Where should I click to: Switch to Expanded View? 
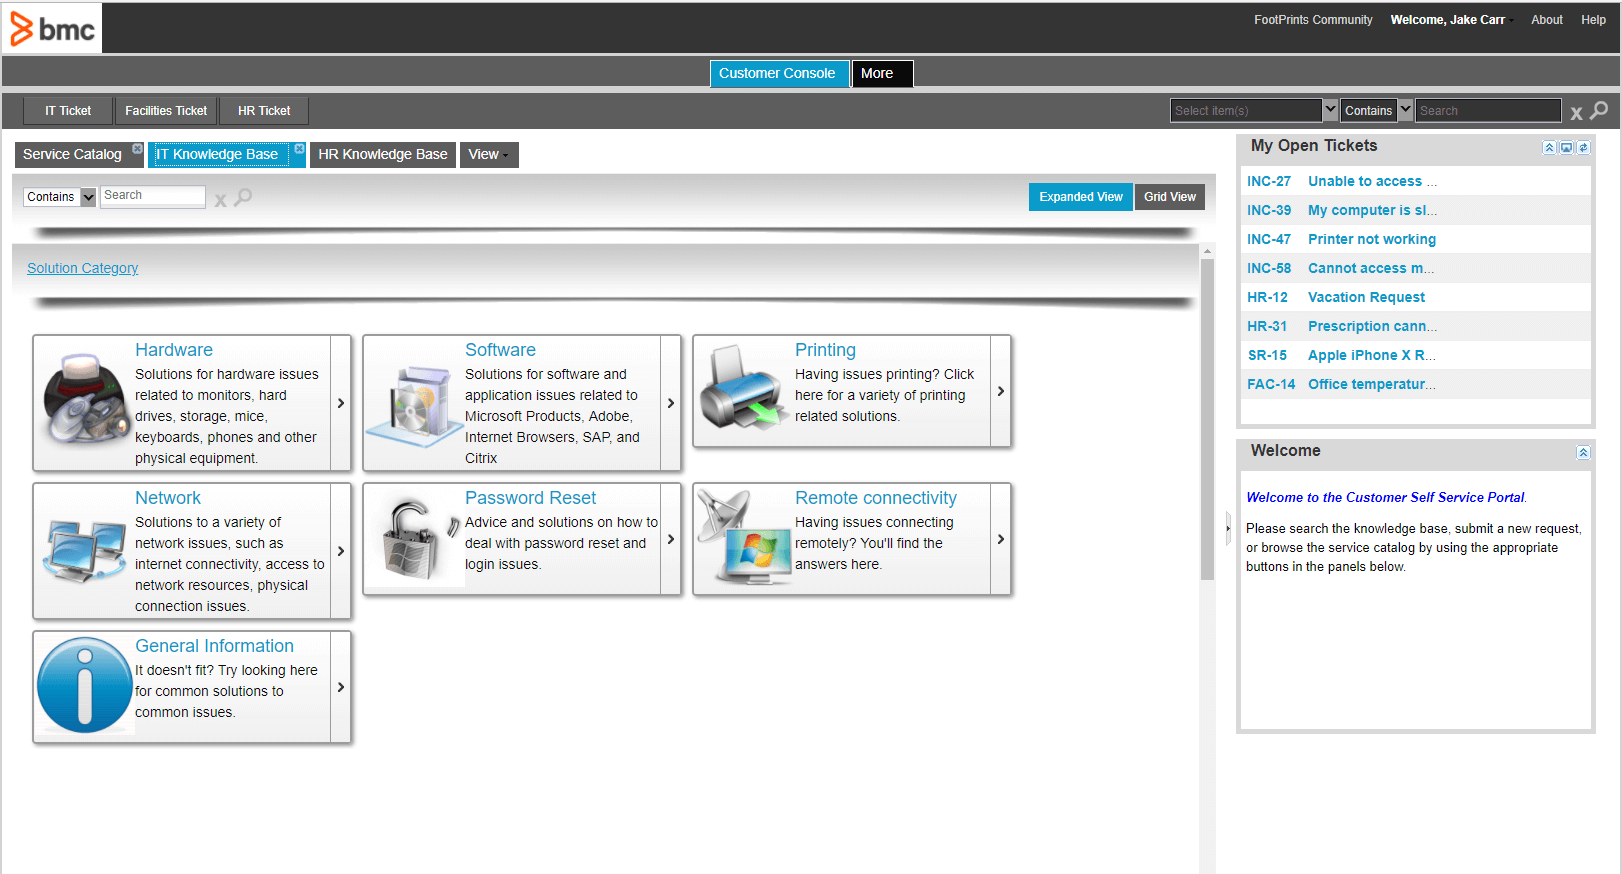click(x=1080, y=197)
